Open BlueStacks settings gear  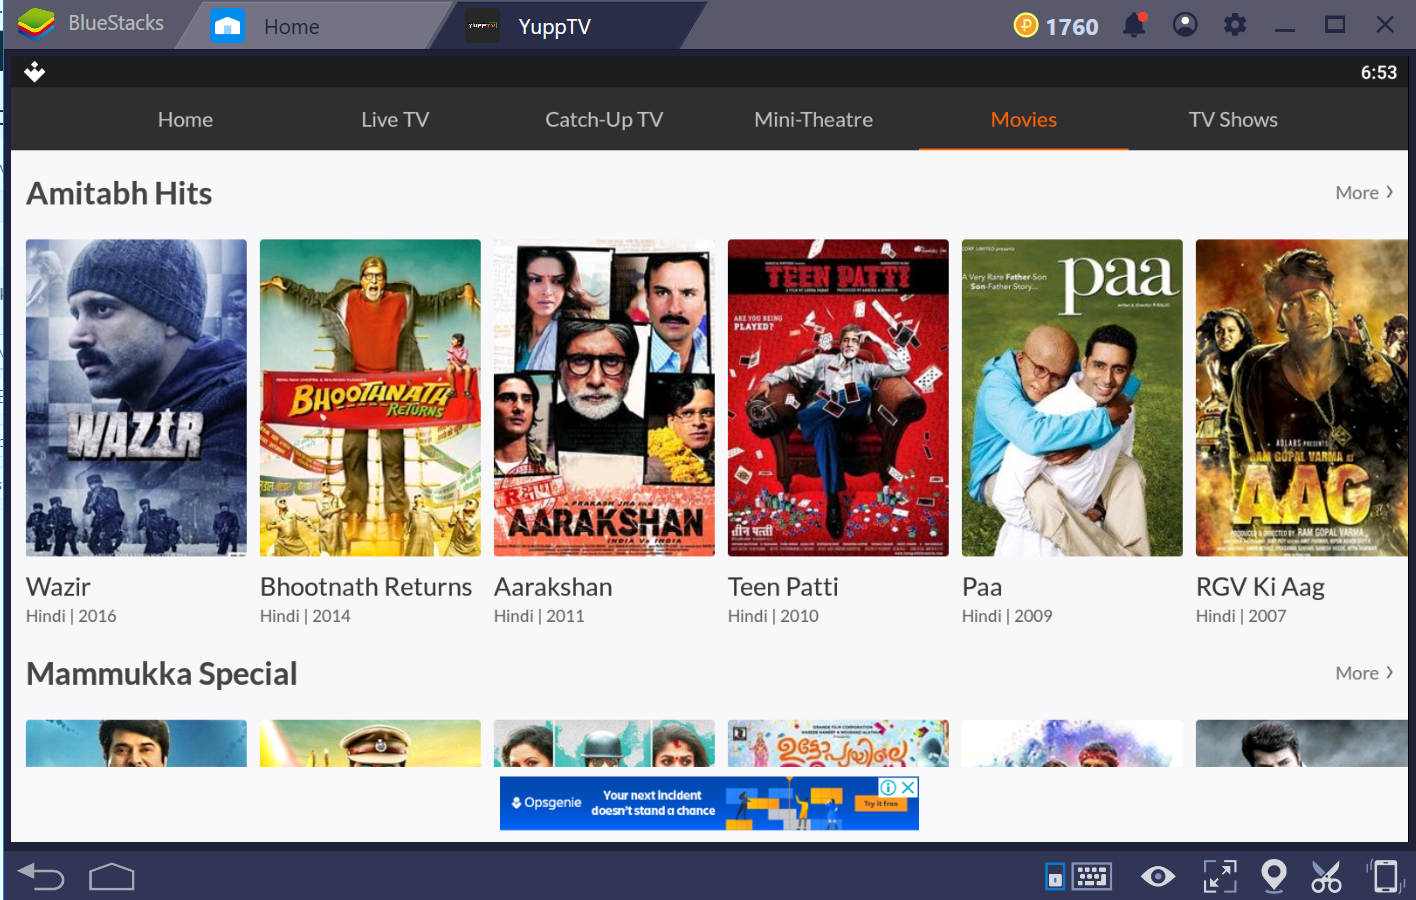pos(1235,24)
